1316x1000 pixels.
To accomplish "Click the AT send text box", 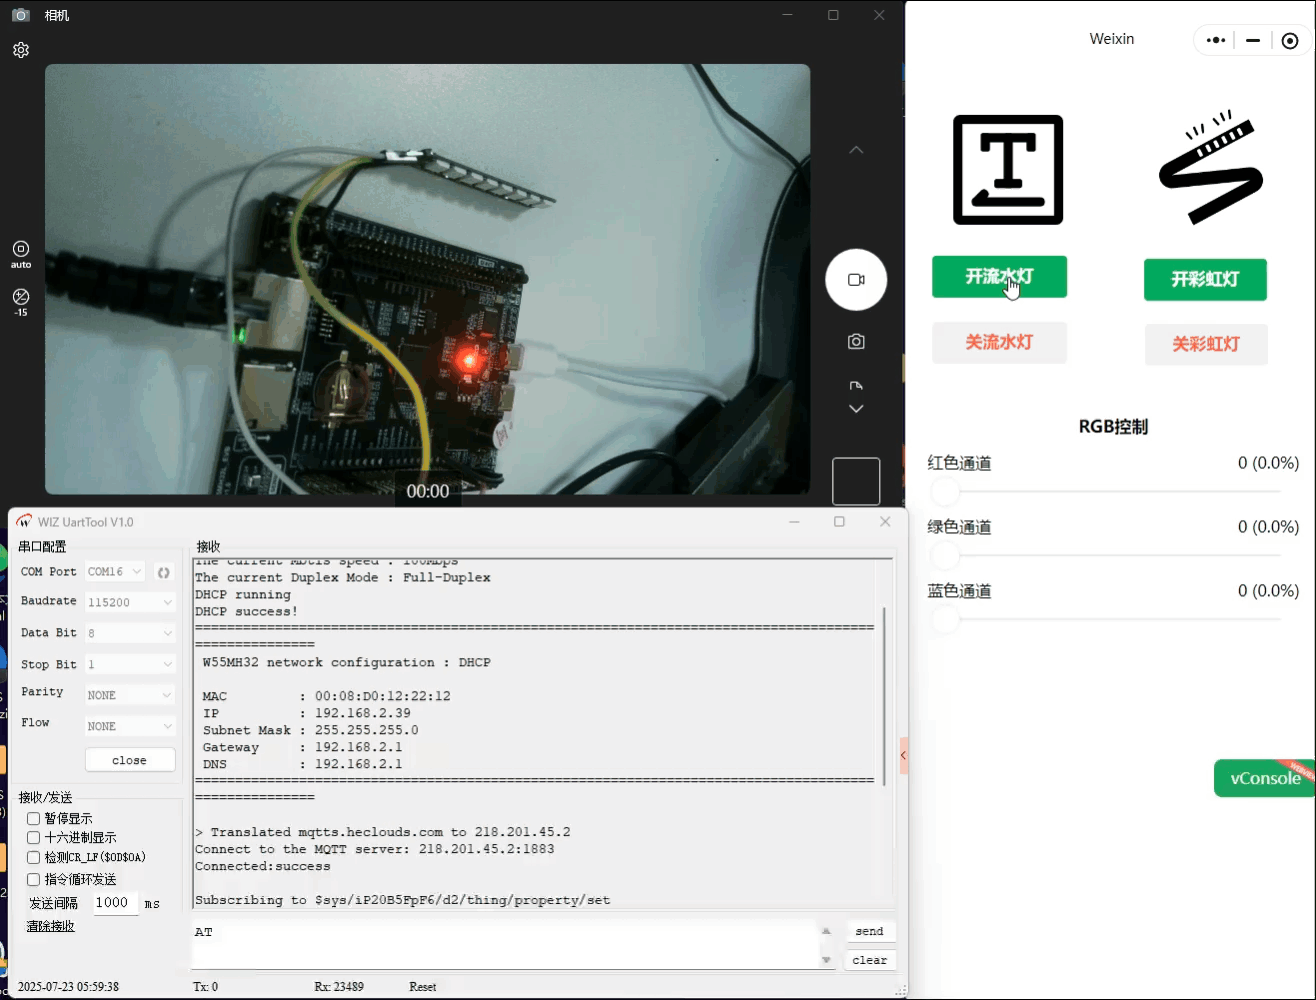I will coord(505,945).
